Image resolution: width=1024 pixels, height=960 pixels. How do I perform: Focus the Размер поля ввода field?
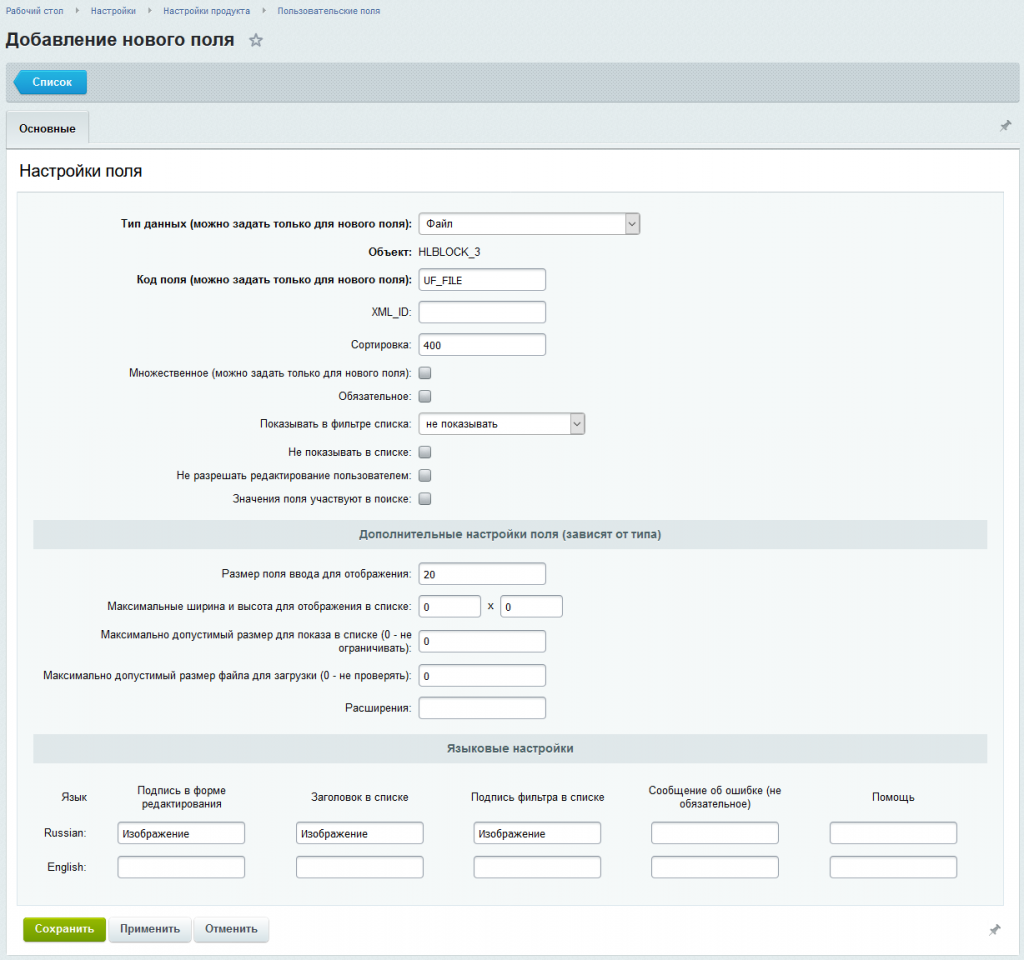pos(482,574)
